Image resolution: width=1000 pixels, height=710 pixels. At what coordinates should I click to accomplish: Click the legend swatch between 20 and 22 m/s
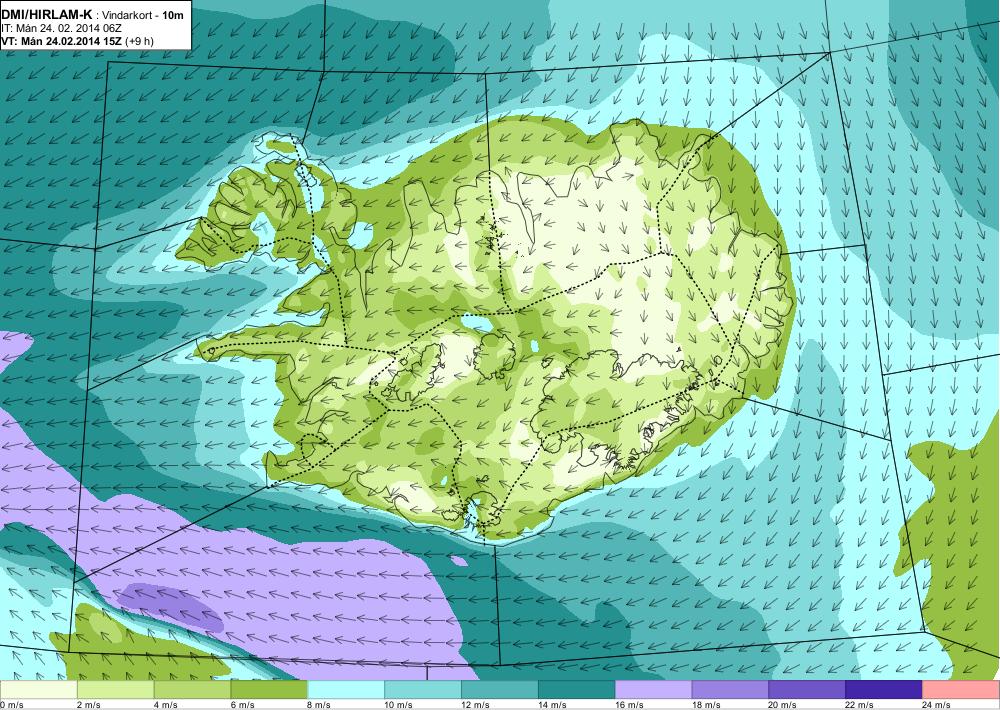coord(807,690)
